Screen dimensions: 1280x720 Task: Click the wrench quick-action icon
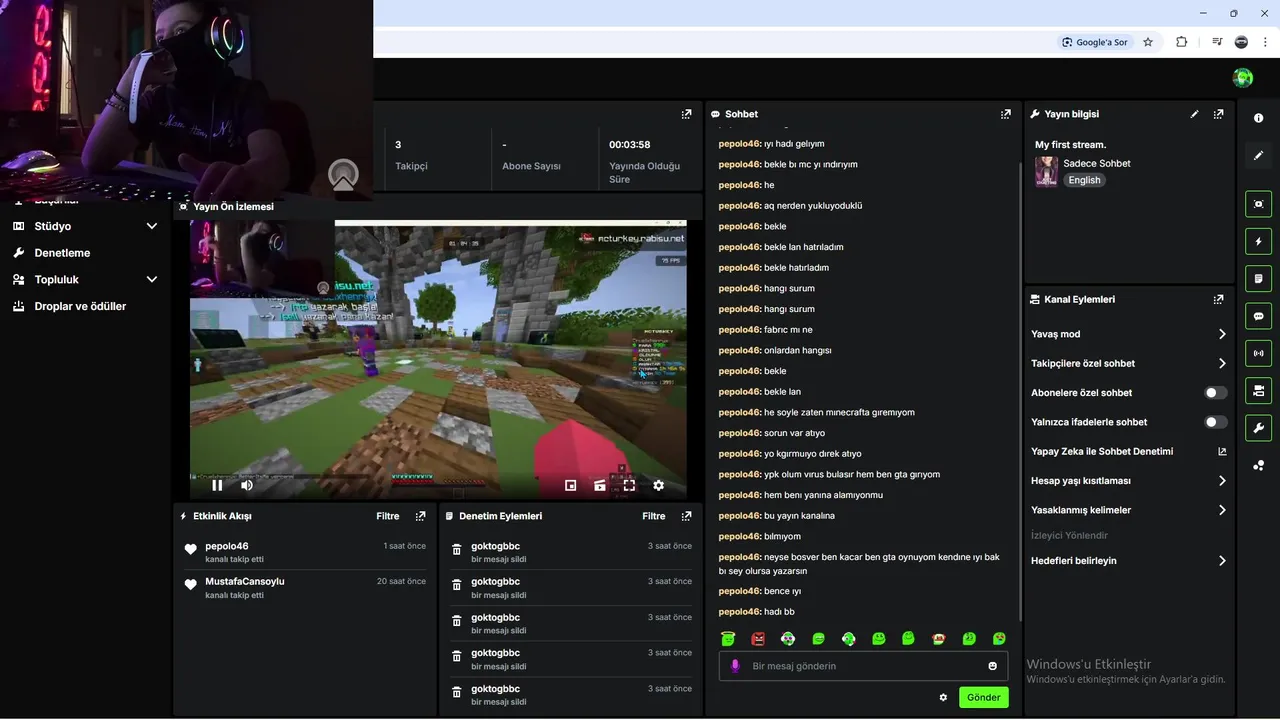pyautogui.click(x=1258, y=428)
